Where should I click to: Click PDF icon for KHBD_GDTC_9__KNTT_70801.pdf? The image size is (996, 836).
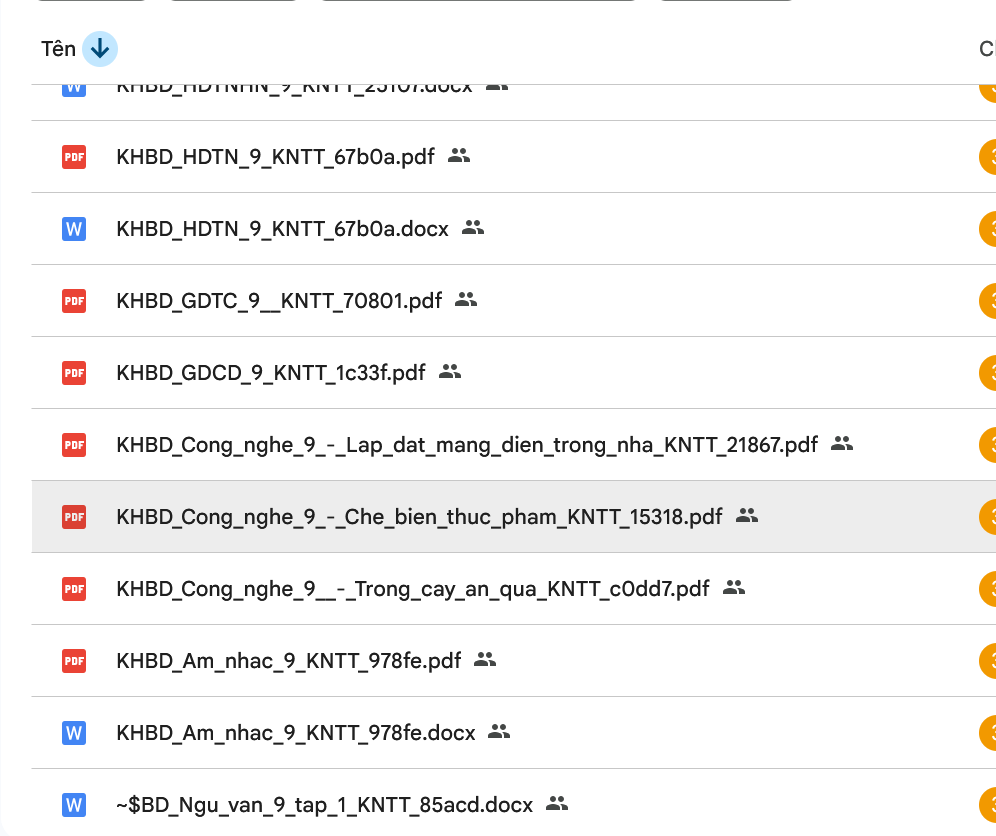[x=74, y=300]
